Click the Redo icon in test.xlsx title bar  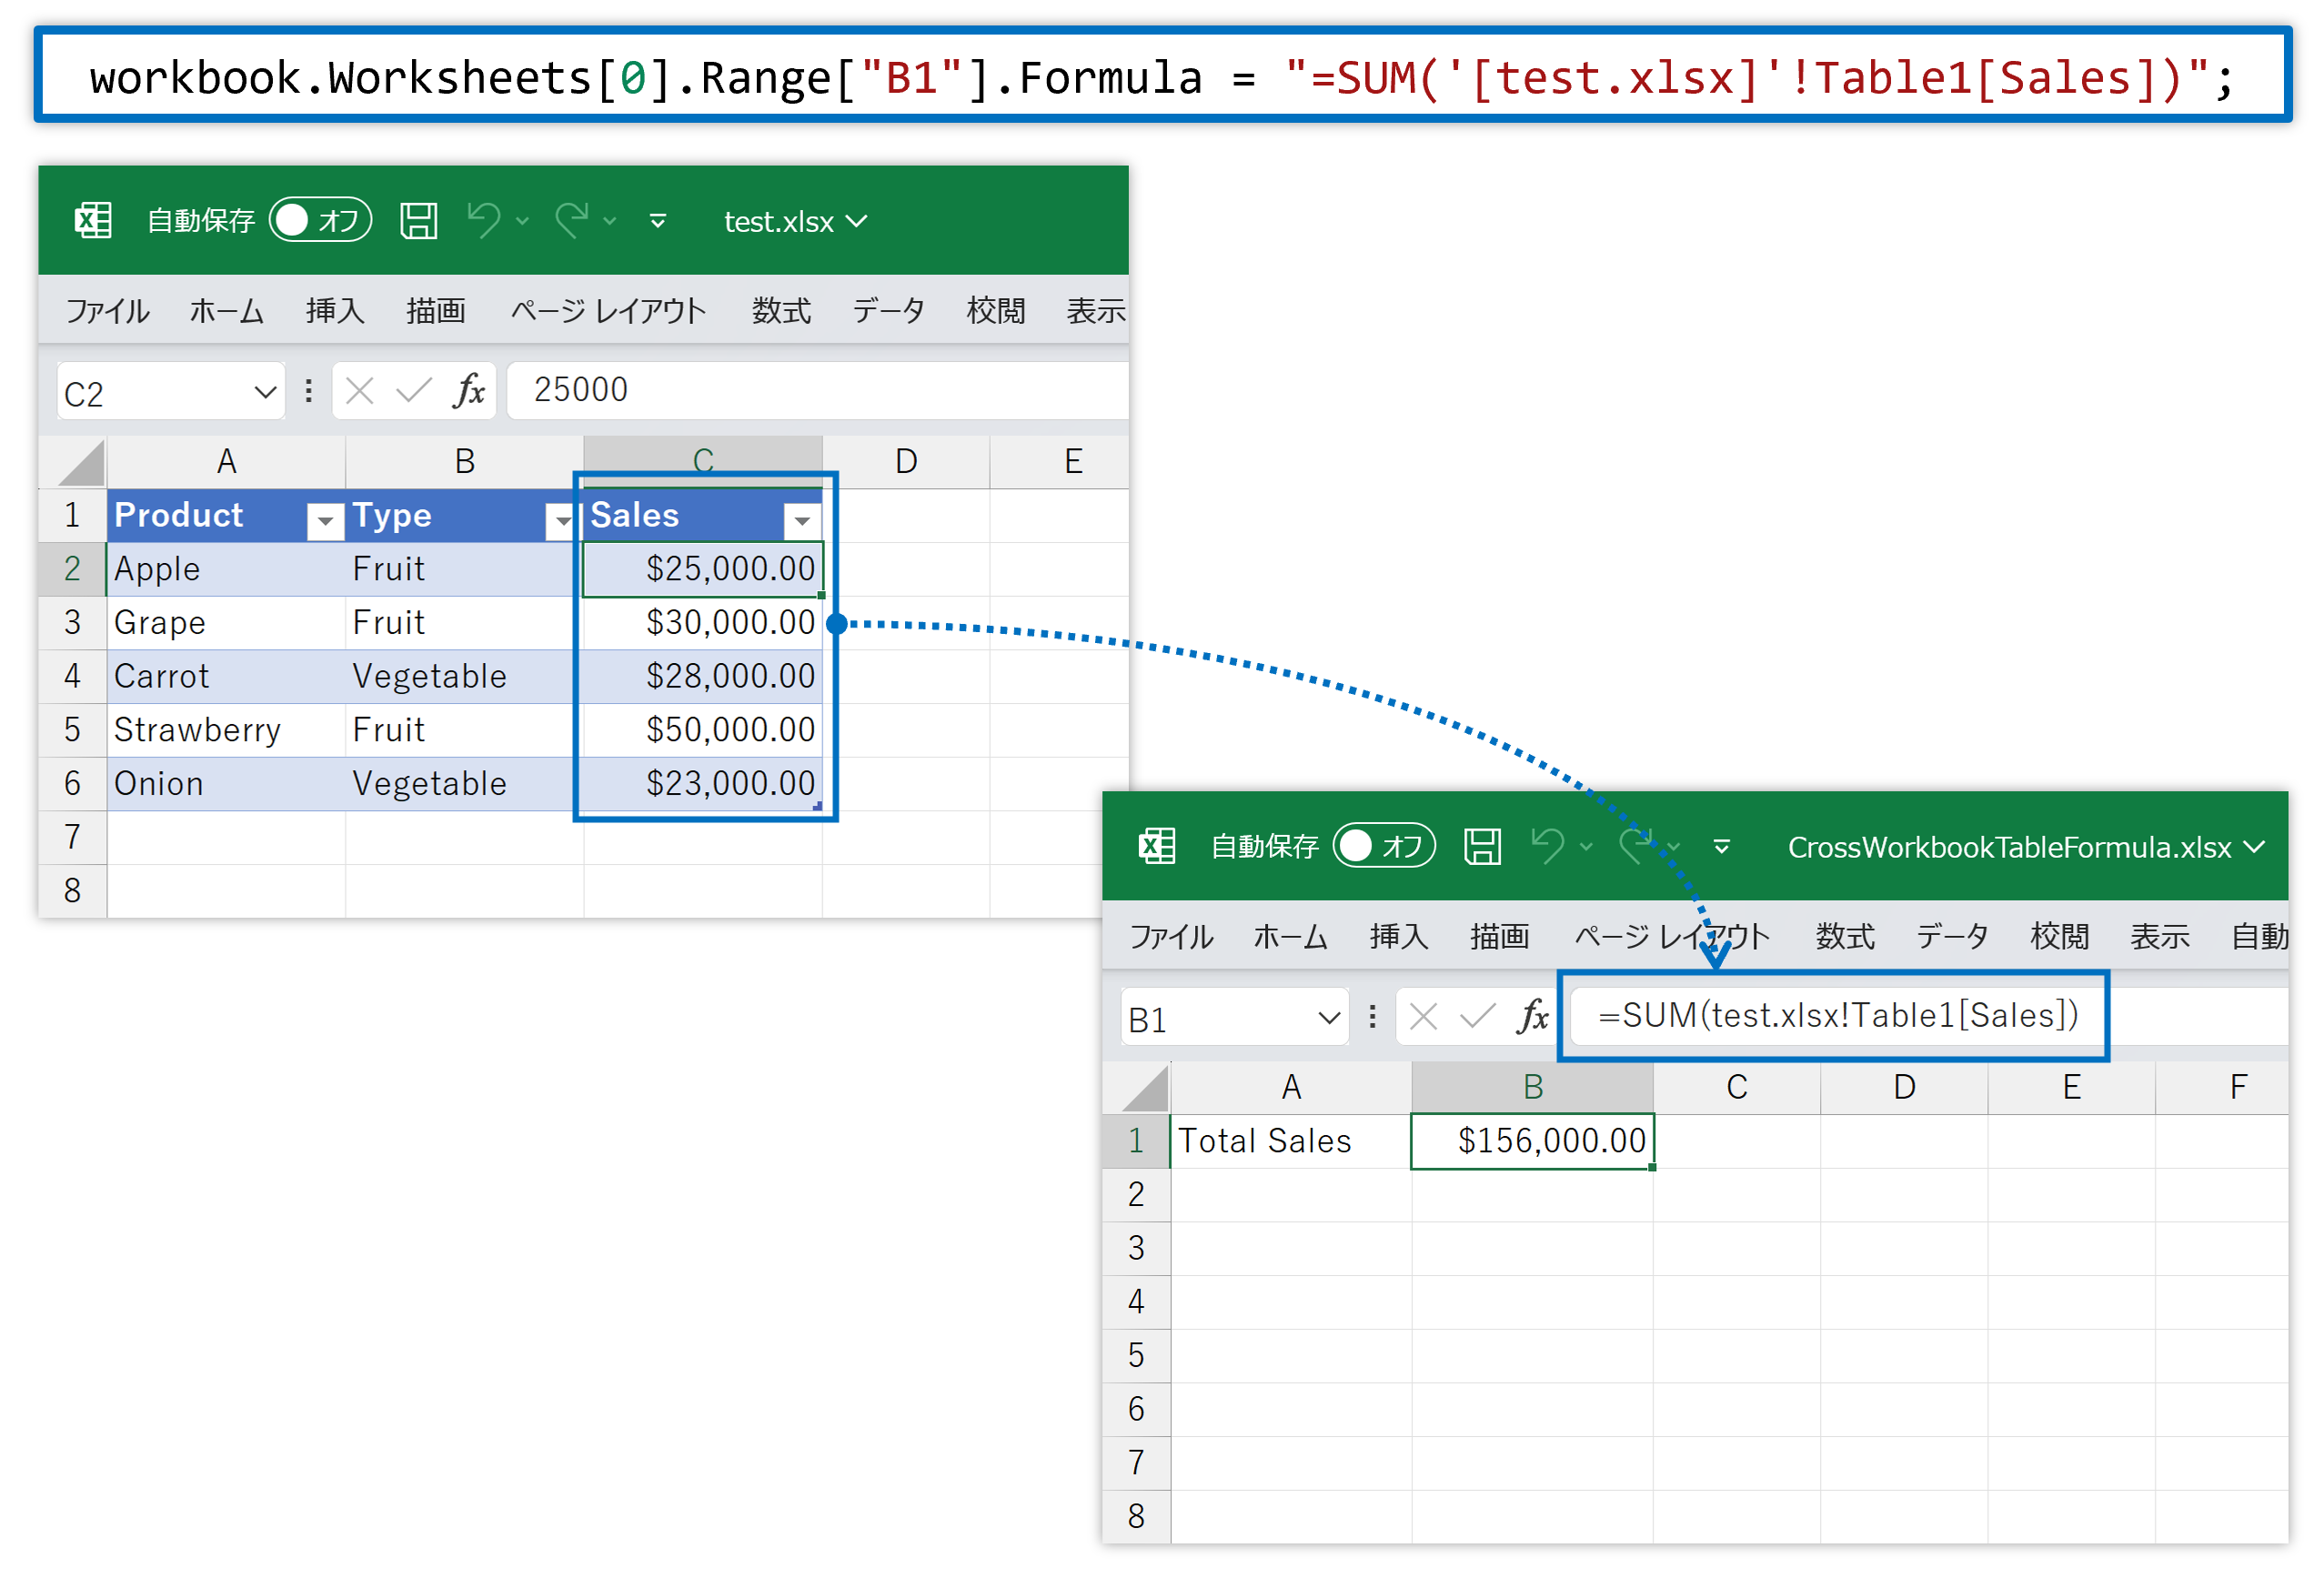tap(572, 220)
